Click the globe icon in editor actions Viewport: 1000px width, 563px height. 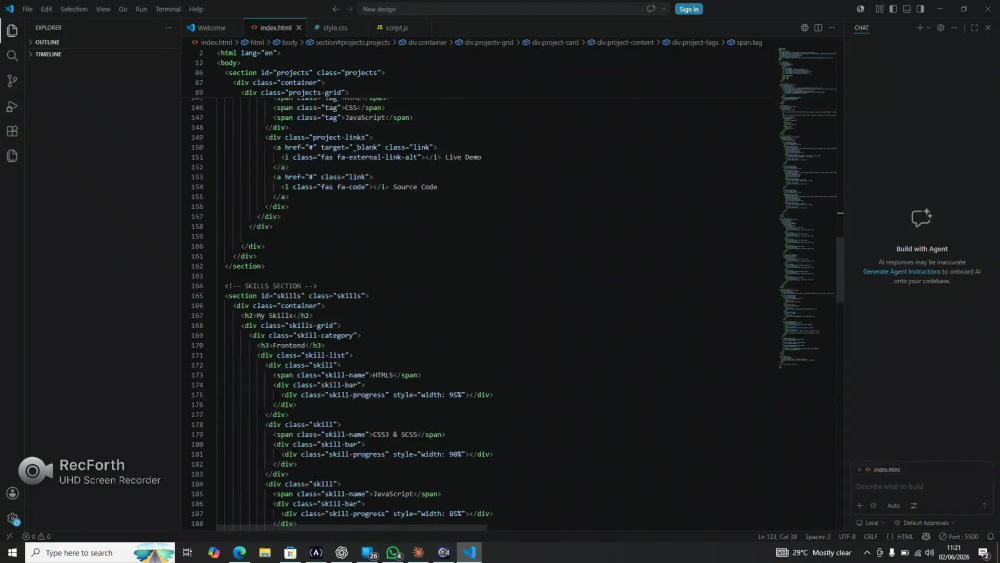click(804, 27)
